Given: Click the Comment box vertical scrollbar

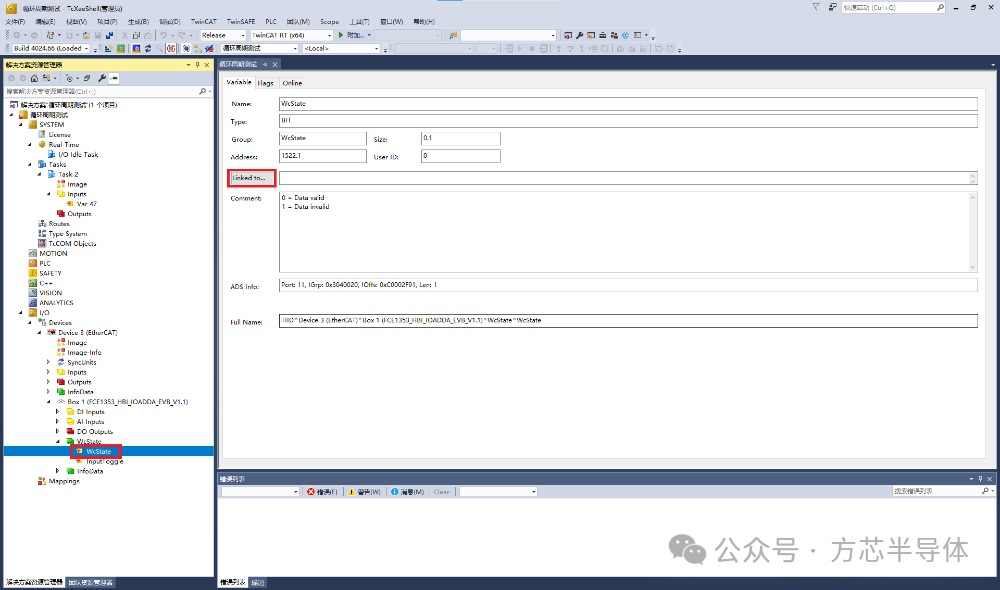Looking at the screenshot, I should [973, 232].
